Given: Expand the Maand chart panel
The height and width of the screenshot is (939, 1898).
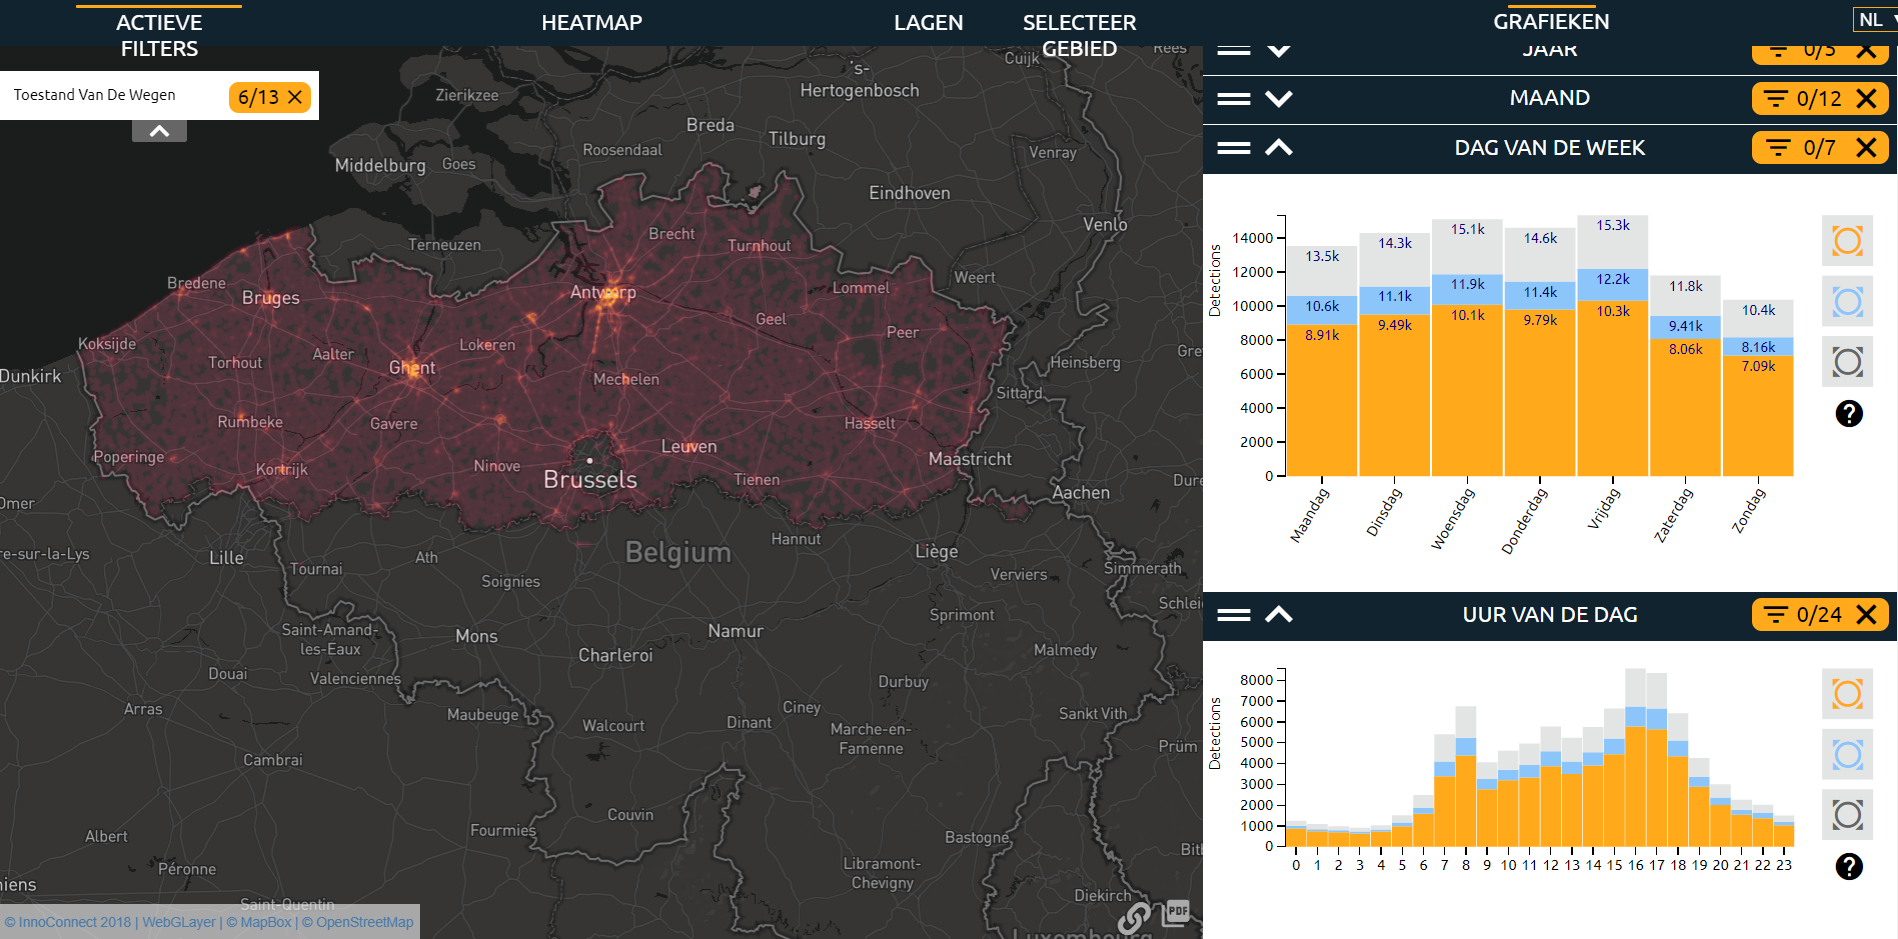Looking at the screenshot, I should [1279, 99].
